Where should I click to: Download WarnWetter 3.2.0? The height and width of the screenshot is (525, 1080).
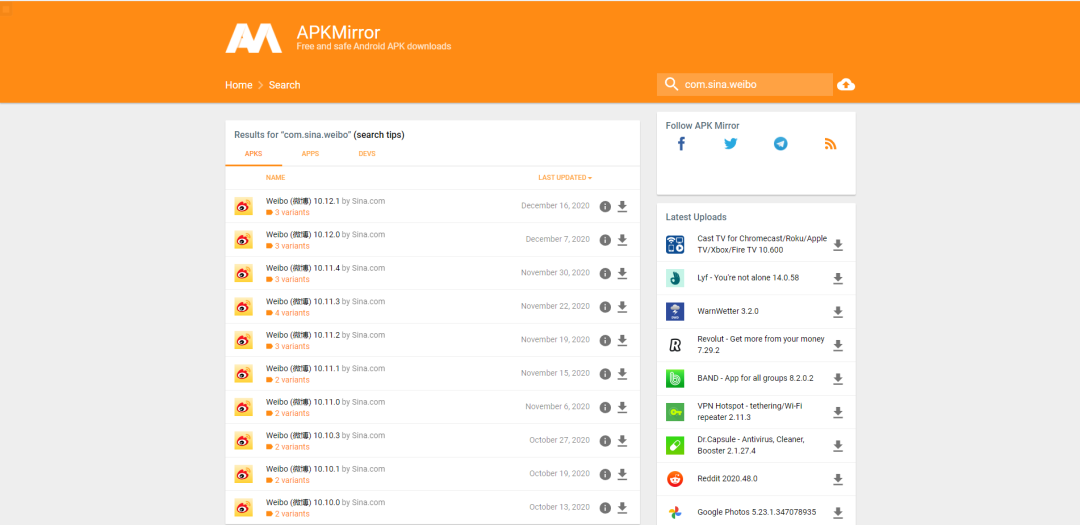pyautogui.click(x=838, y=311)
